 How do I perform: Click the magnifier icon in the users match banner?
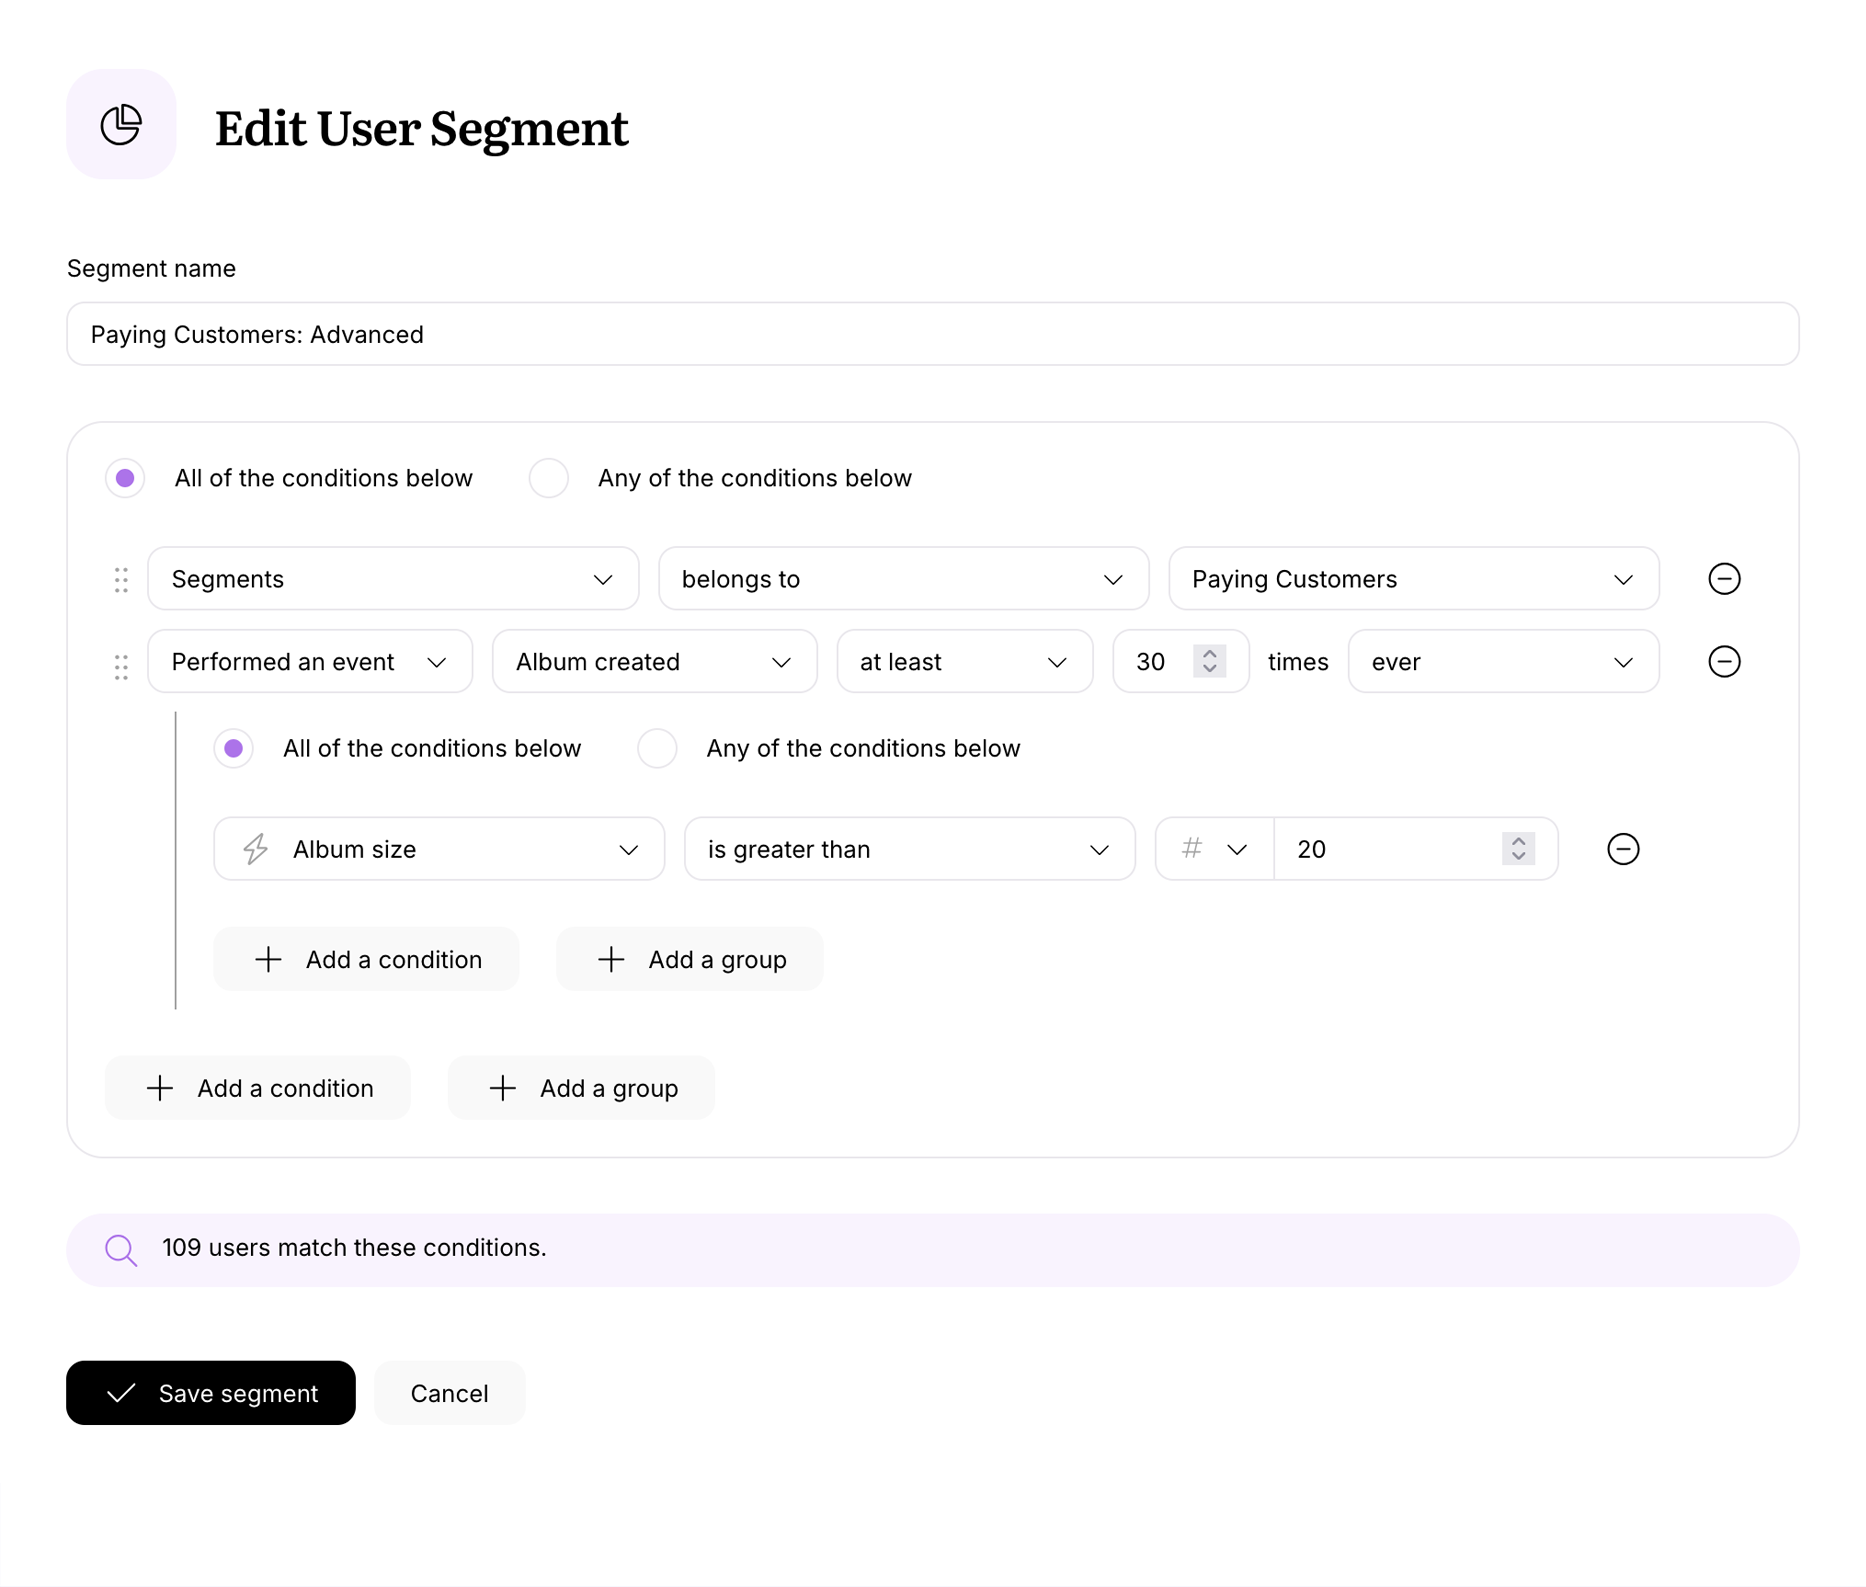click(x=120, y=1248)
